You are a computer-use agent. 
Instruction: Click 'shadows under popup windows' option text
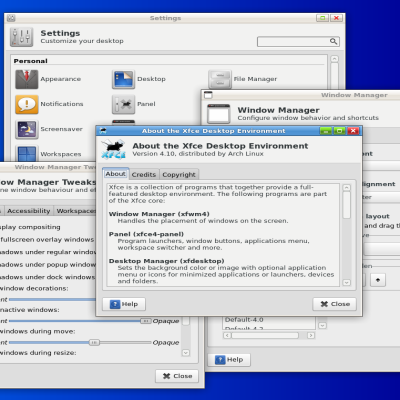tap(48, 265)
